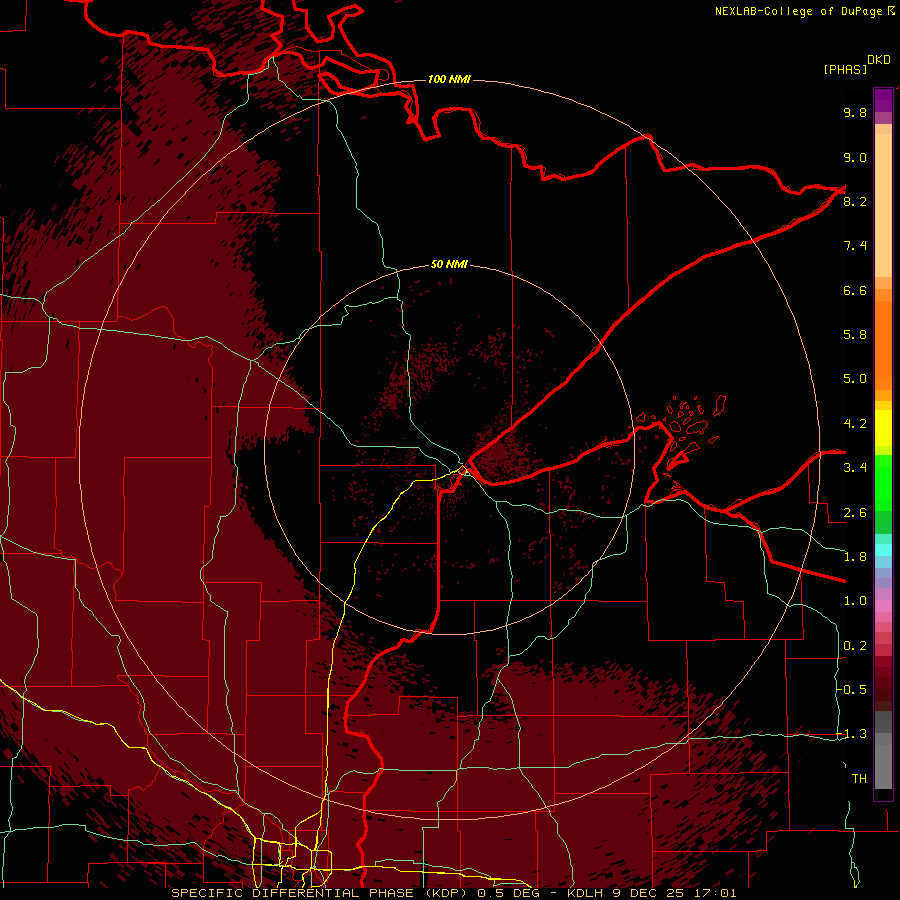
Task: Pick the pink band beside the 1.0 value
Action: tap(883, 606)
